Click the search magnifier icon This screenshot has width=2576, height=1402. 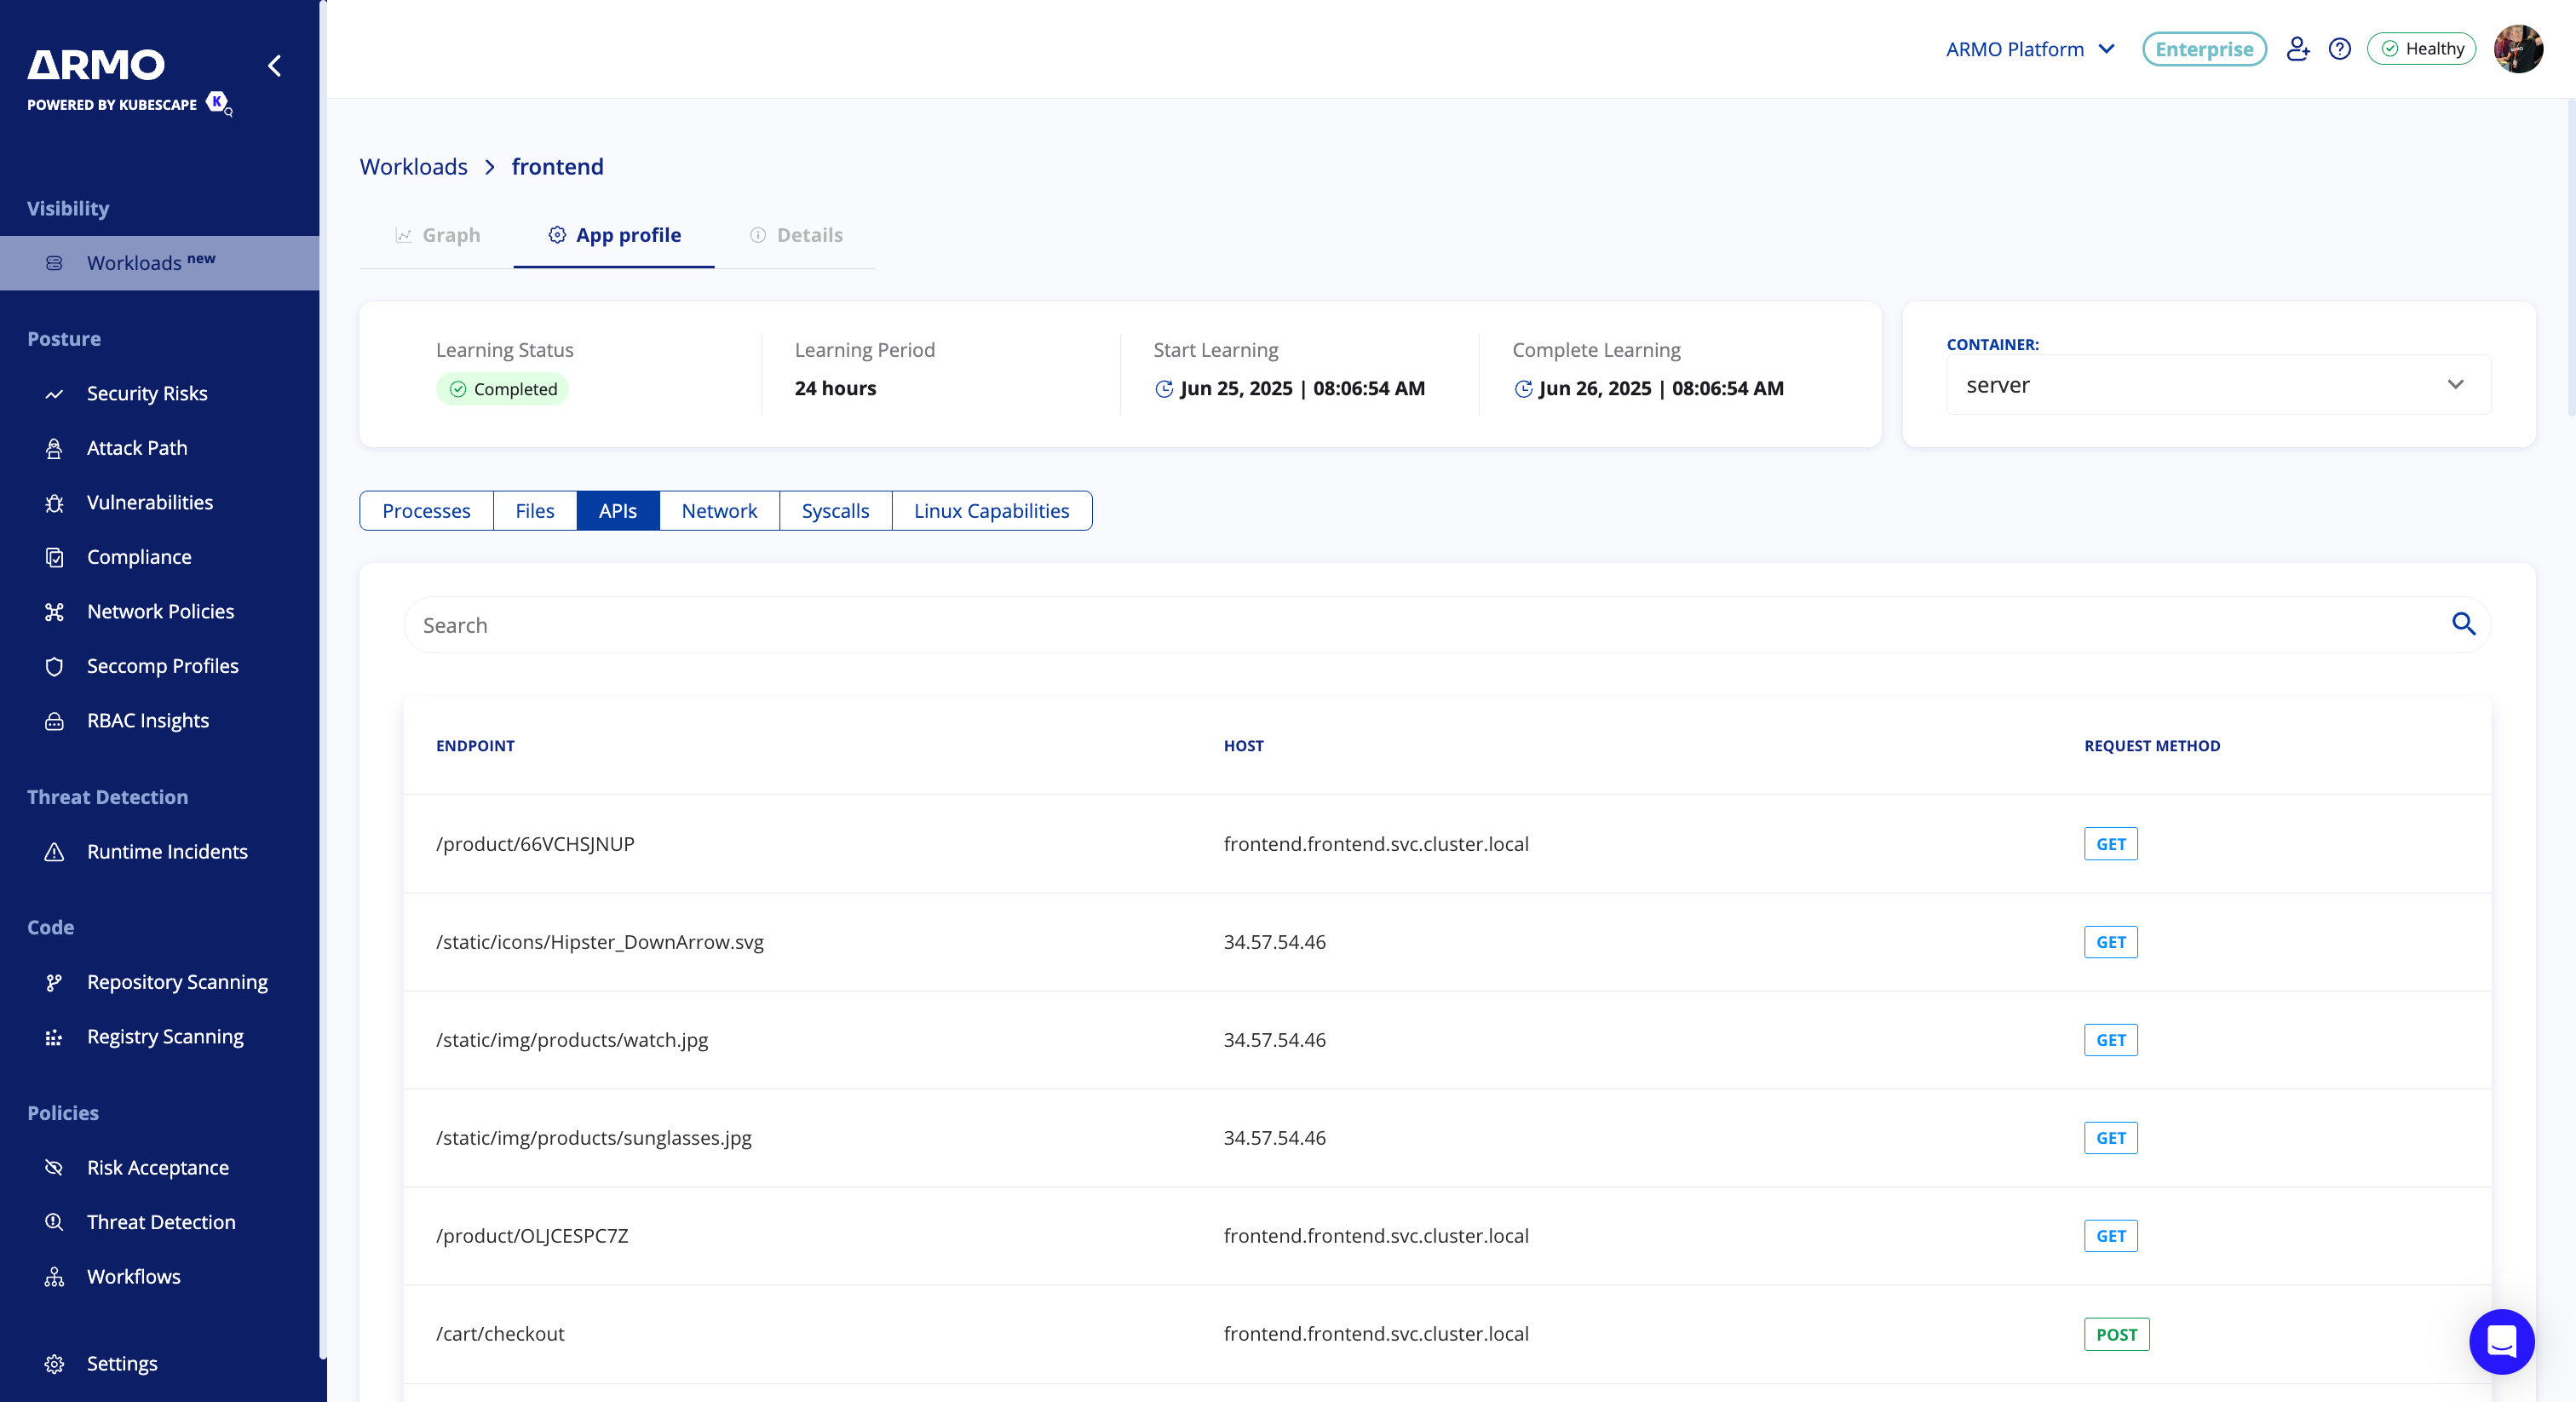tap(2463, 624)
